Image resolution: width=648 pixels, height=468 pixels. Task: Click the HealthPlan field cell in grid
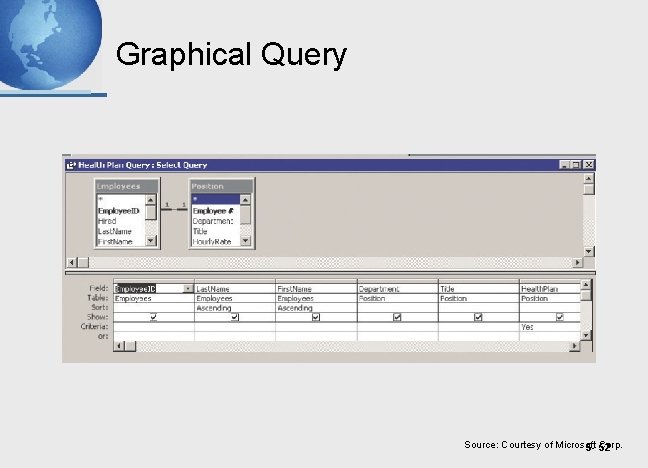[550, 289]
